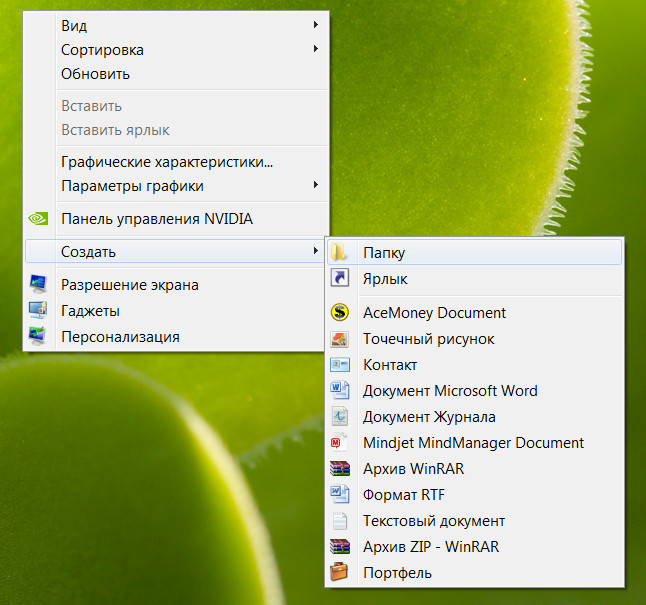Create a new Ярлык
The height and width of the screenshot is (605, 646).
click(x=474, y=279)
